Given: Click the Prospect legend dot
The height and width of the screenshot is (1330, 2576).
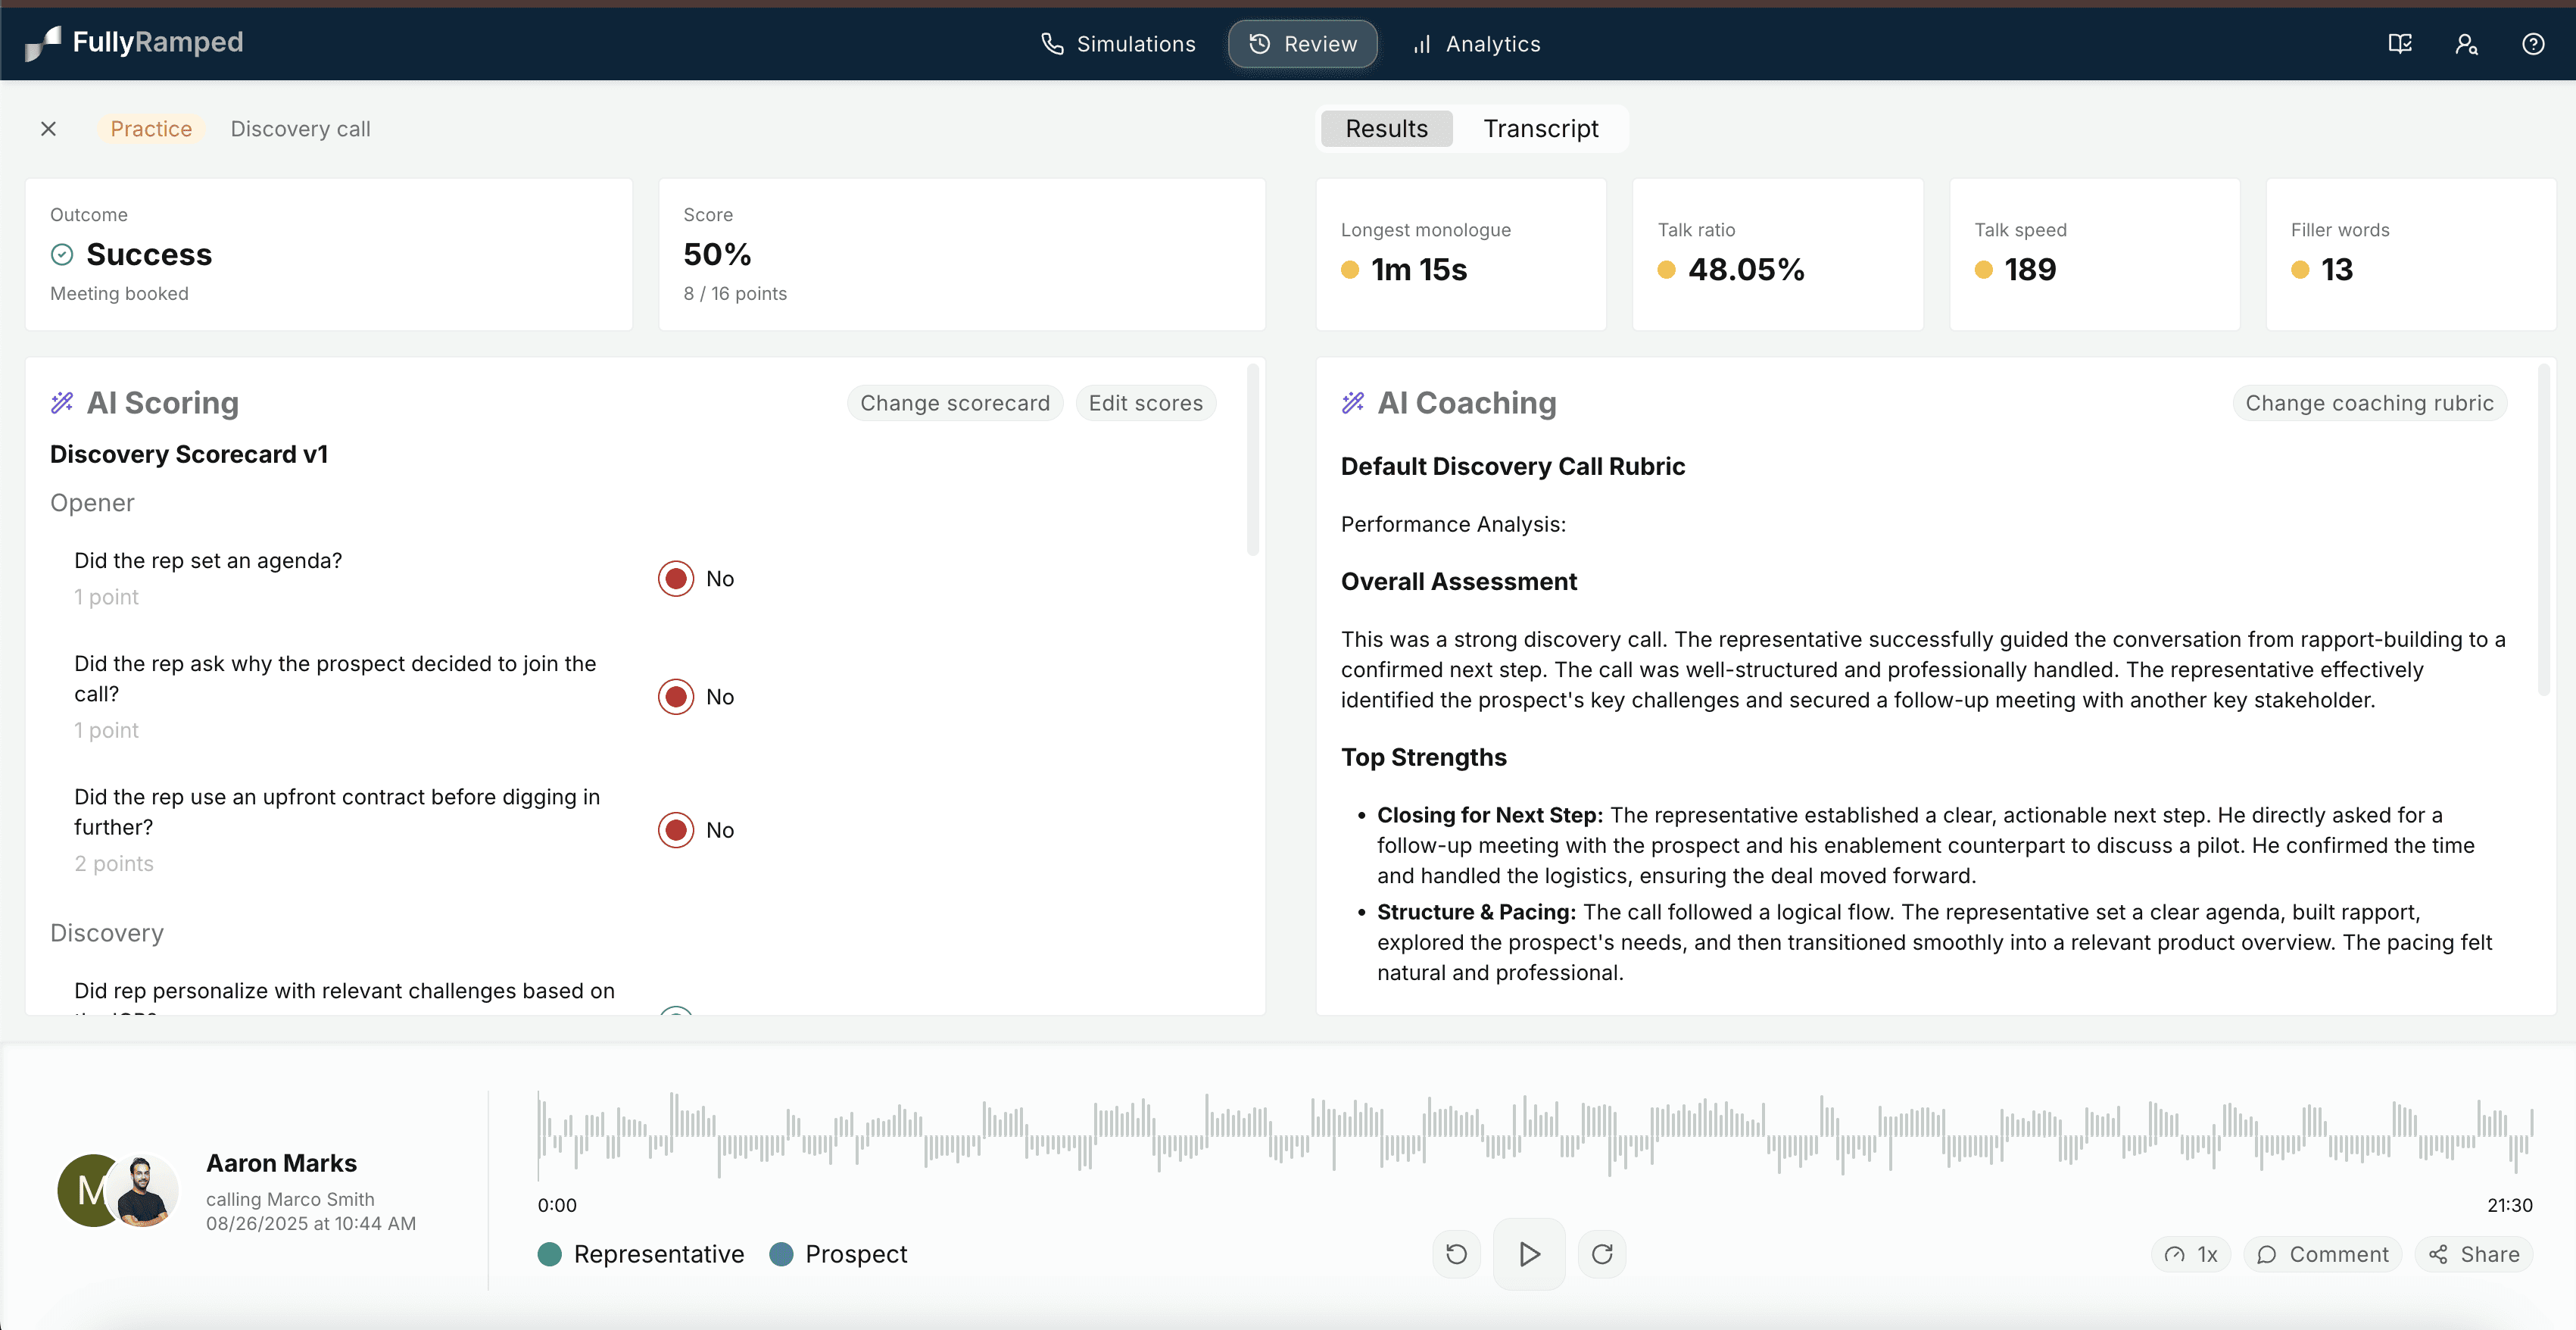Looking at the screenshot, I should pos(781,1254).
